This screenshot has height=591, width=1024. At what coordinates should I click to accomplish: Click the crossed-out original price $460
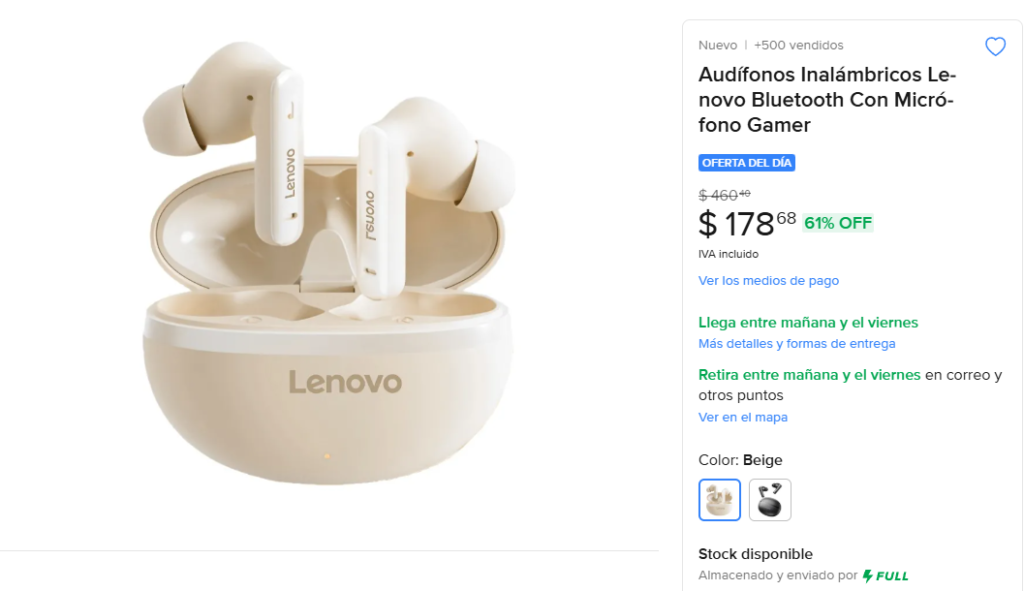click(x=723, y=195)
